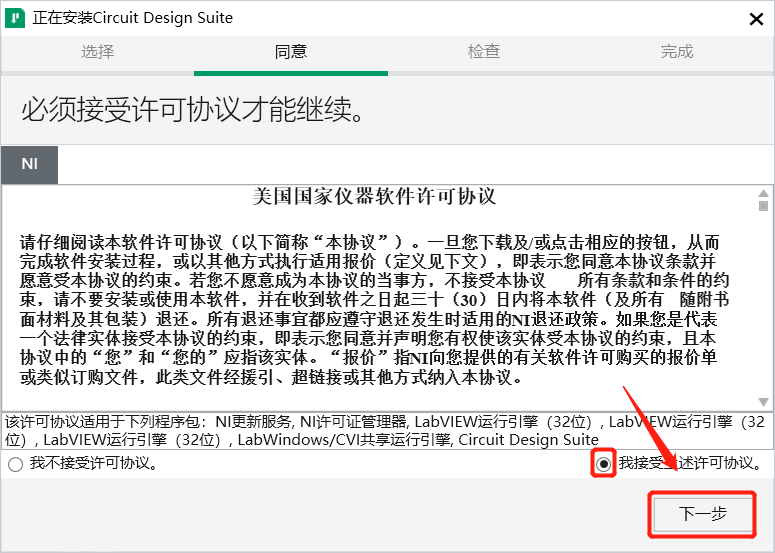This screenshot has width=775, height=553.
Task: Select 我接受上述许可协议 radio button
Action: pos(603,464)
